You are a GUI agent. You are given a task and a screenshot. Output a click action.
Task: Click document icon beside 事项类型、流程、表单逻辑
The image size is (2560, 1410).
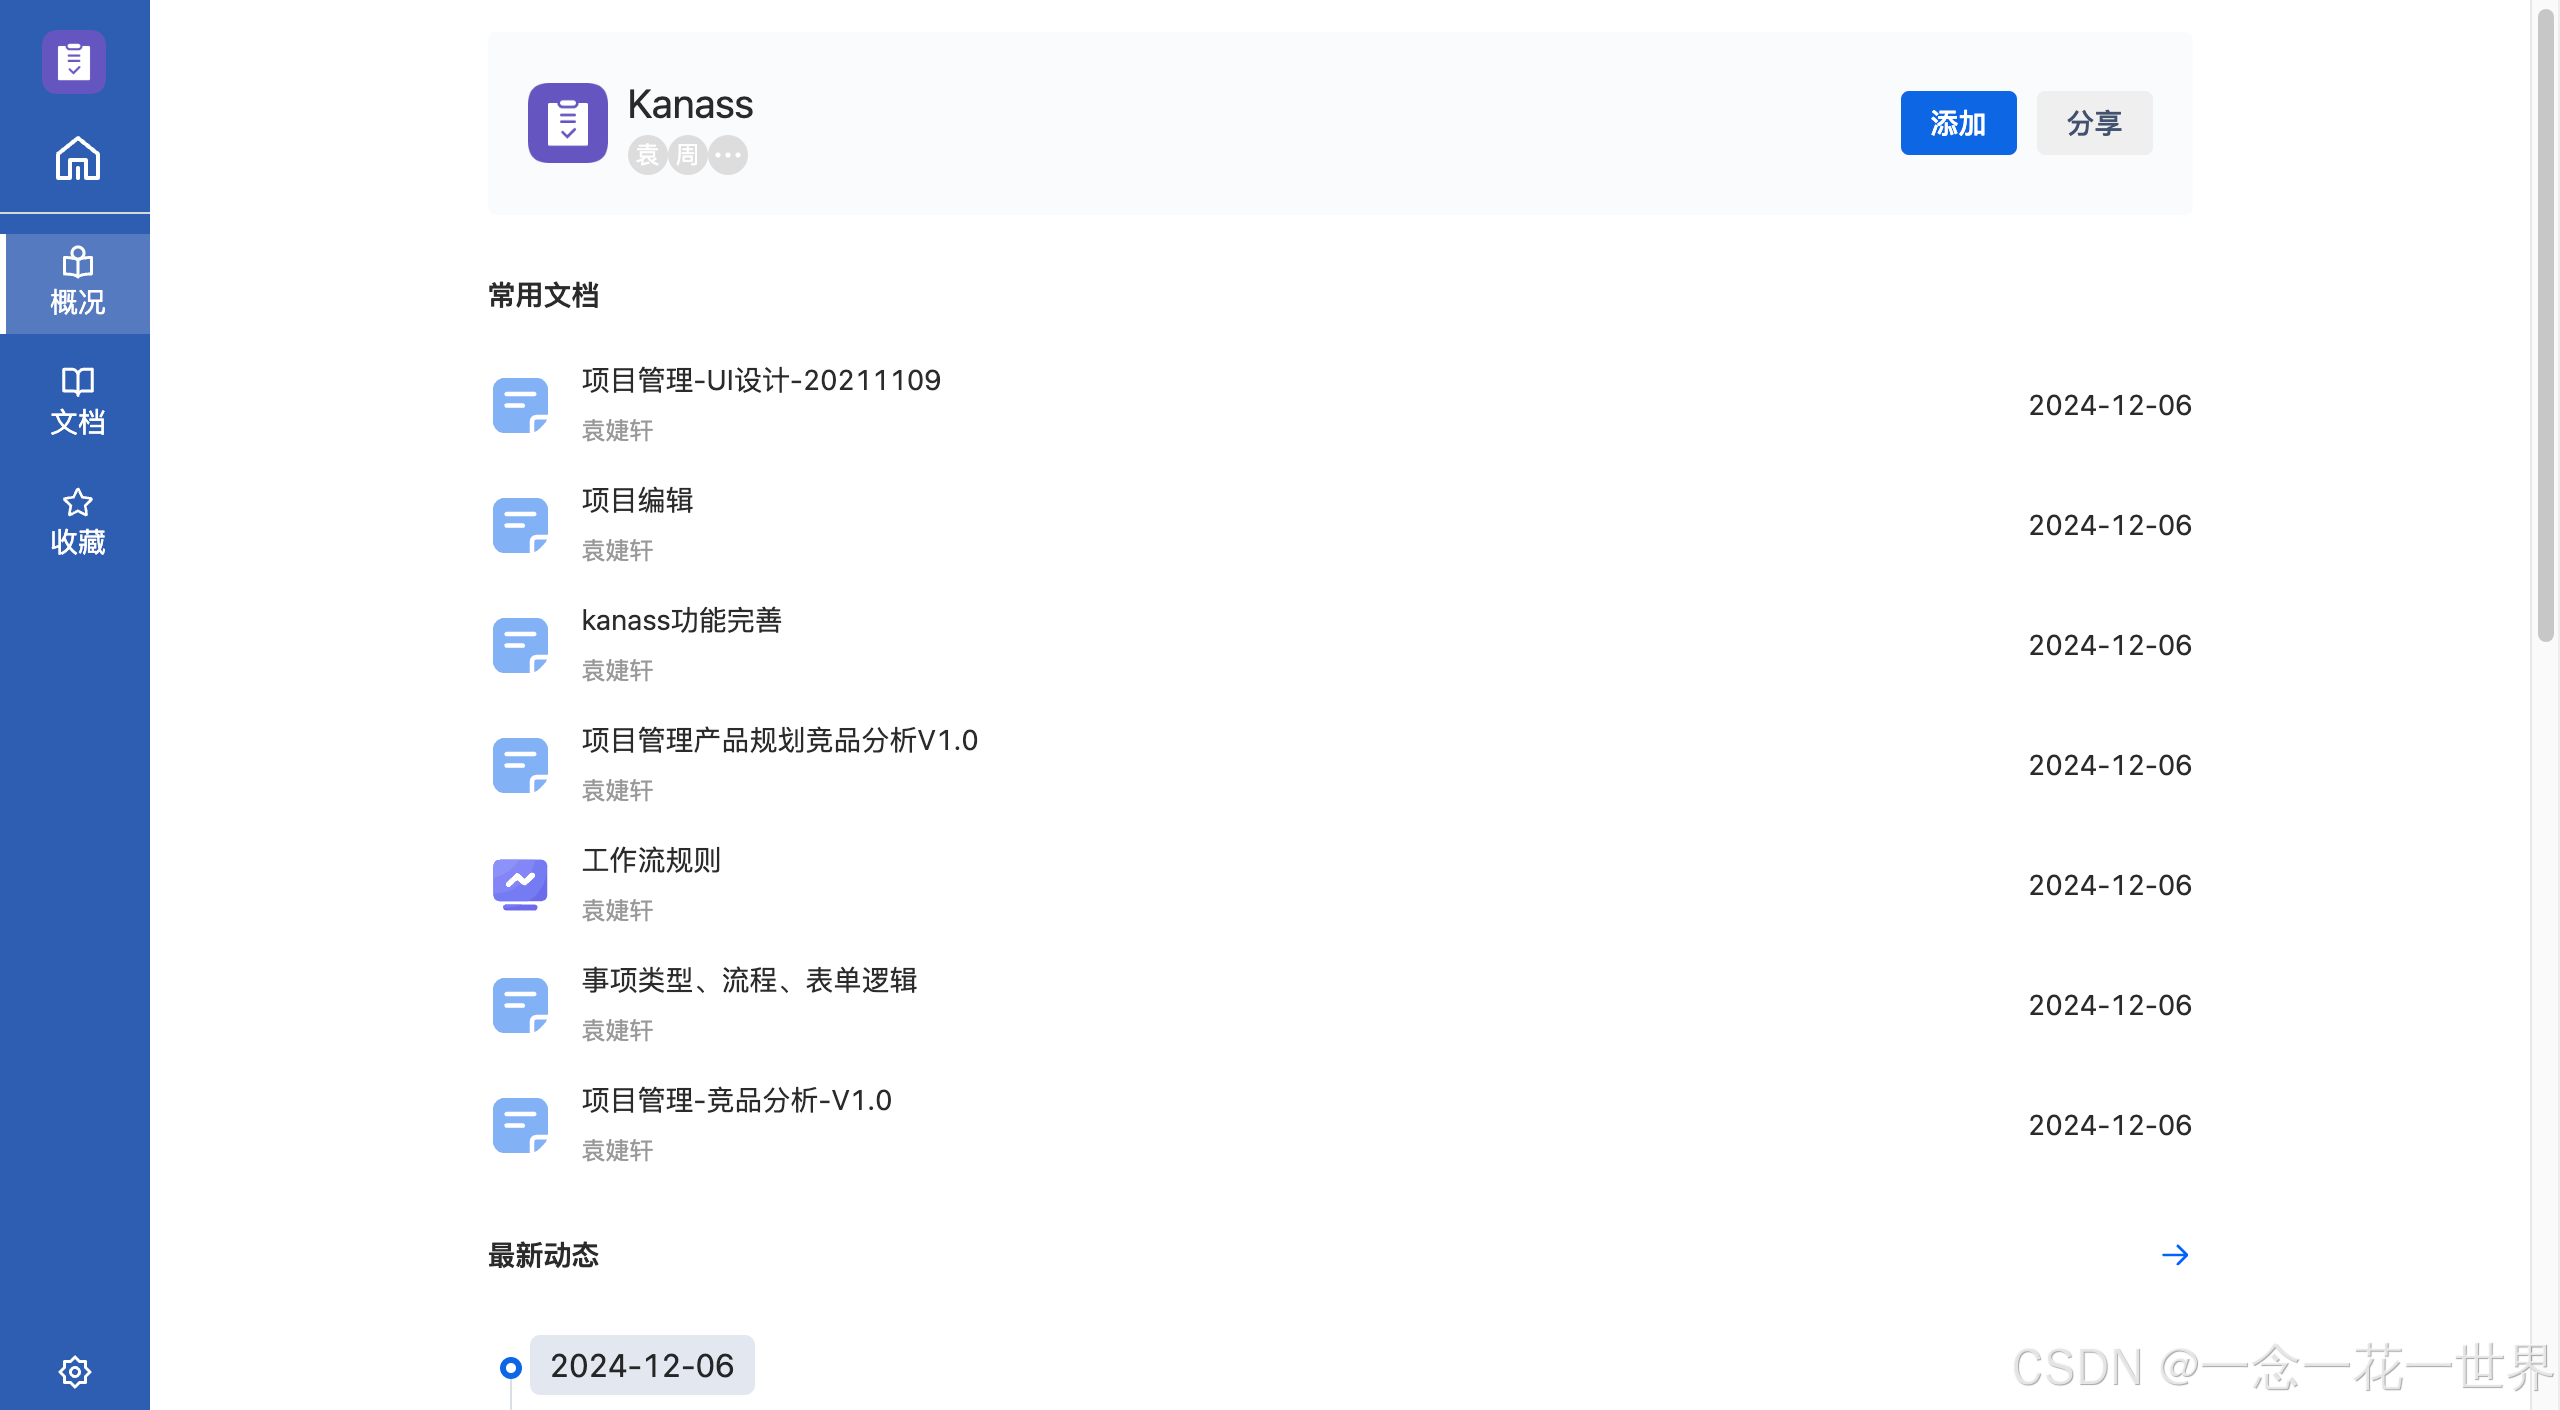click(520, 1005)
